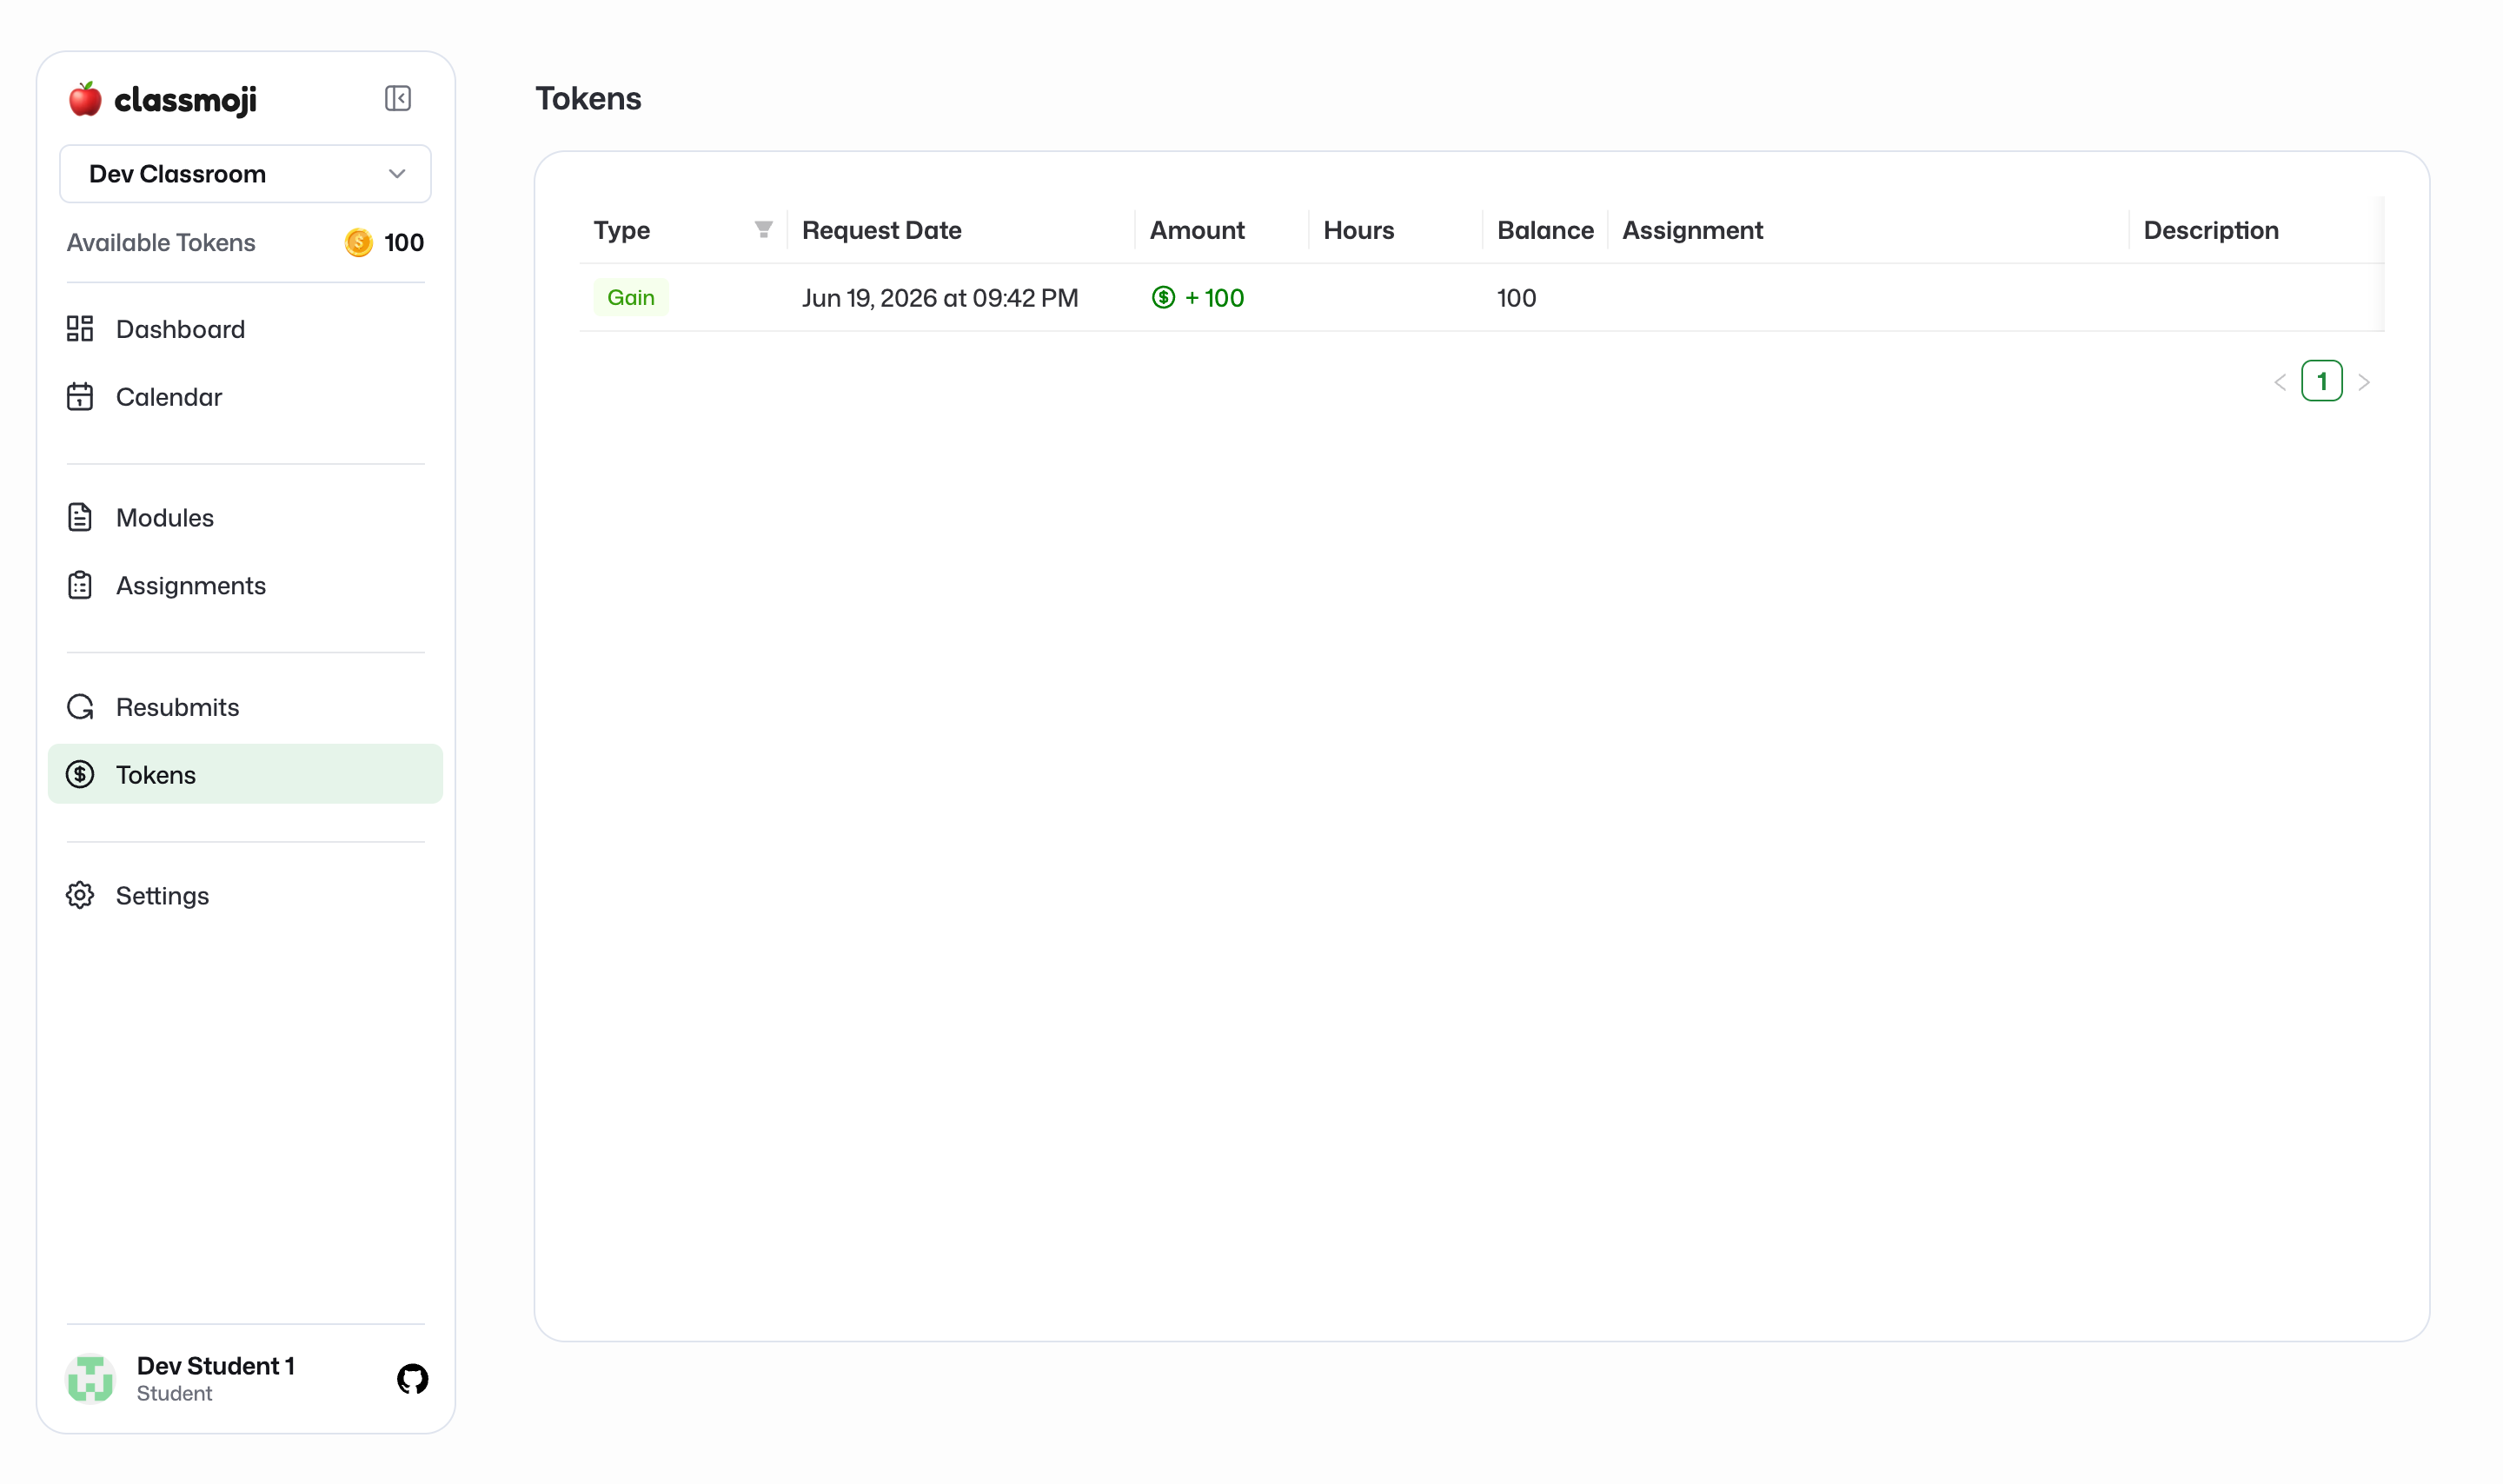Select page 1 in pagination
This screenshot has height=1484, width=2503.
(x=2321, y=381)
